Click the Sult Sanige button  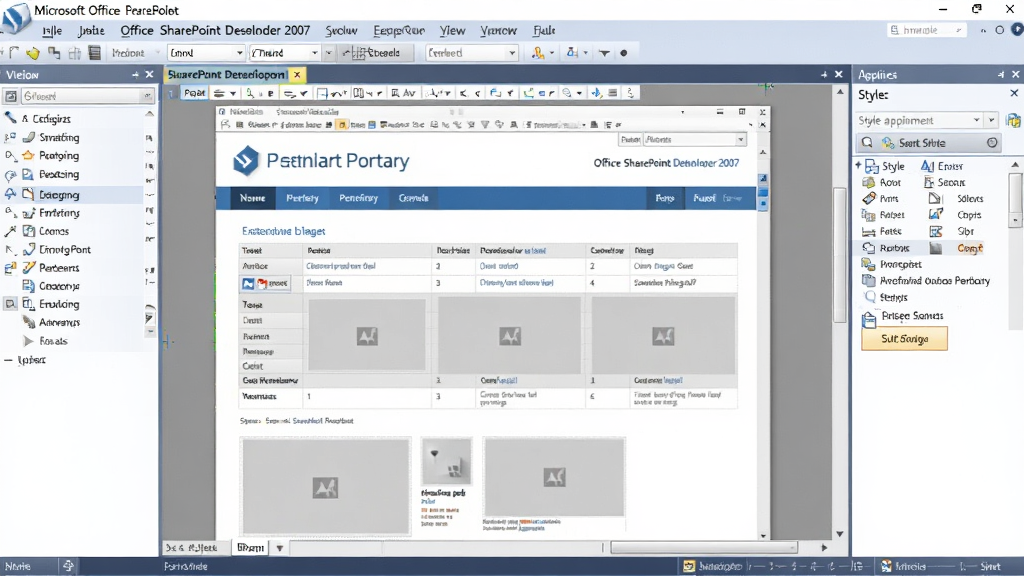[x=904, y=339]
